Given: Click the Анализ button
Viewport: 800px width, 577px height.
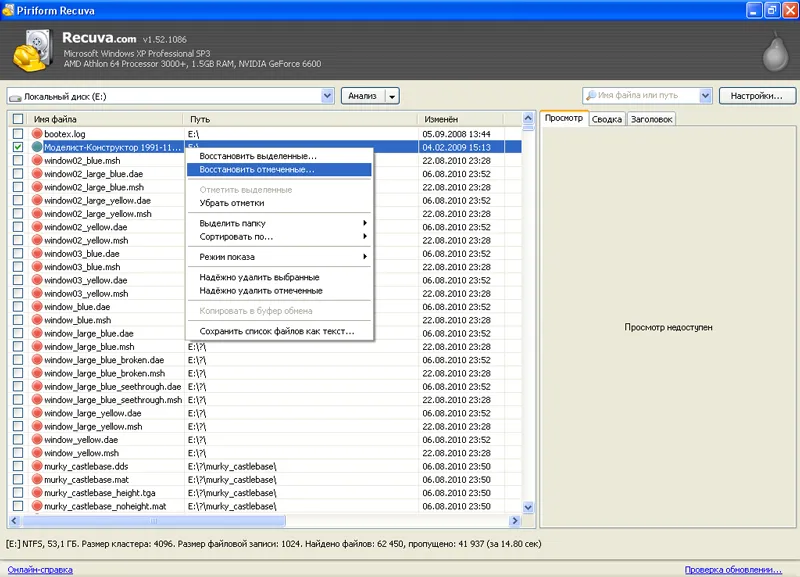Looking at the screenshot, I should coord(363,96).
